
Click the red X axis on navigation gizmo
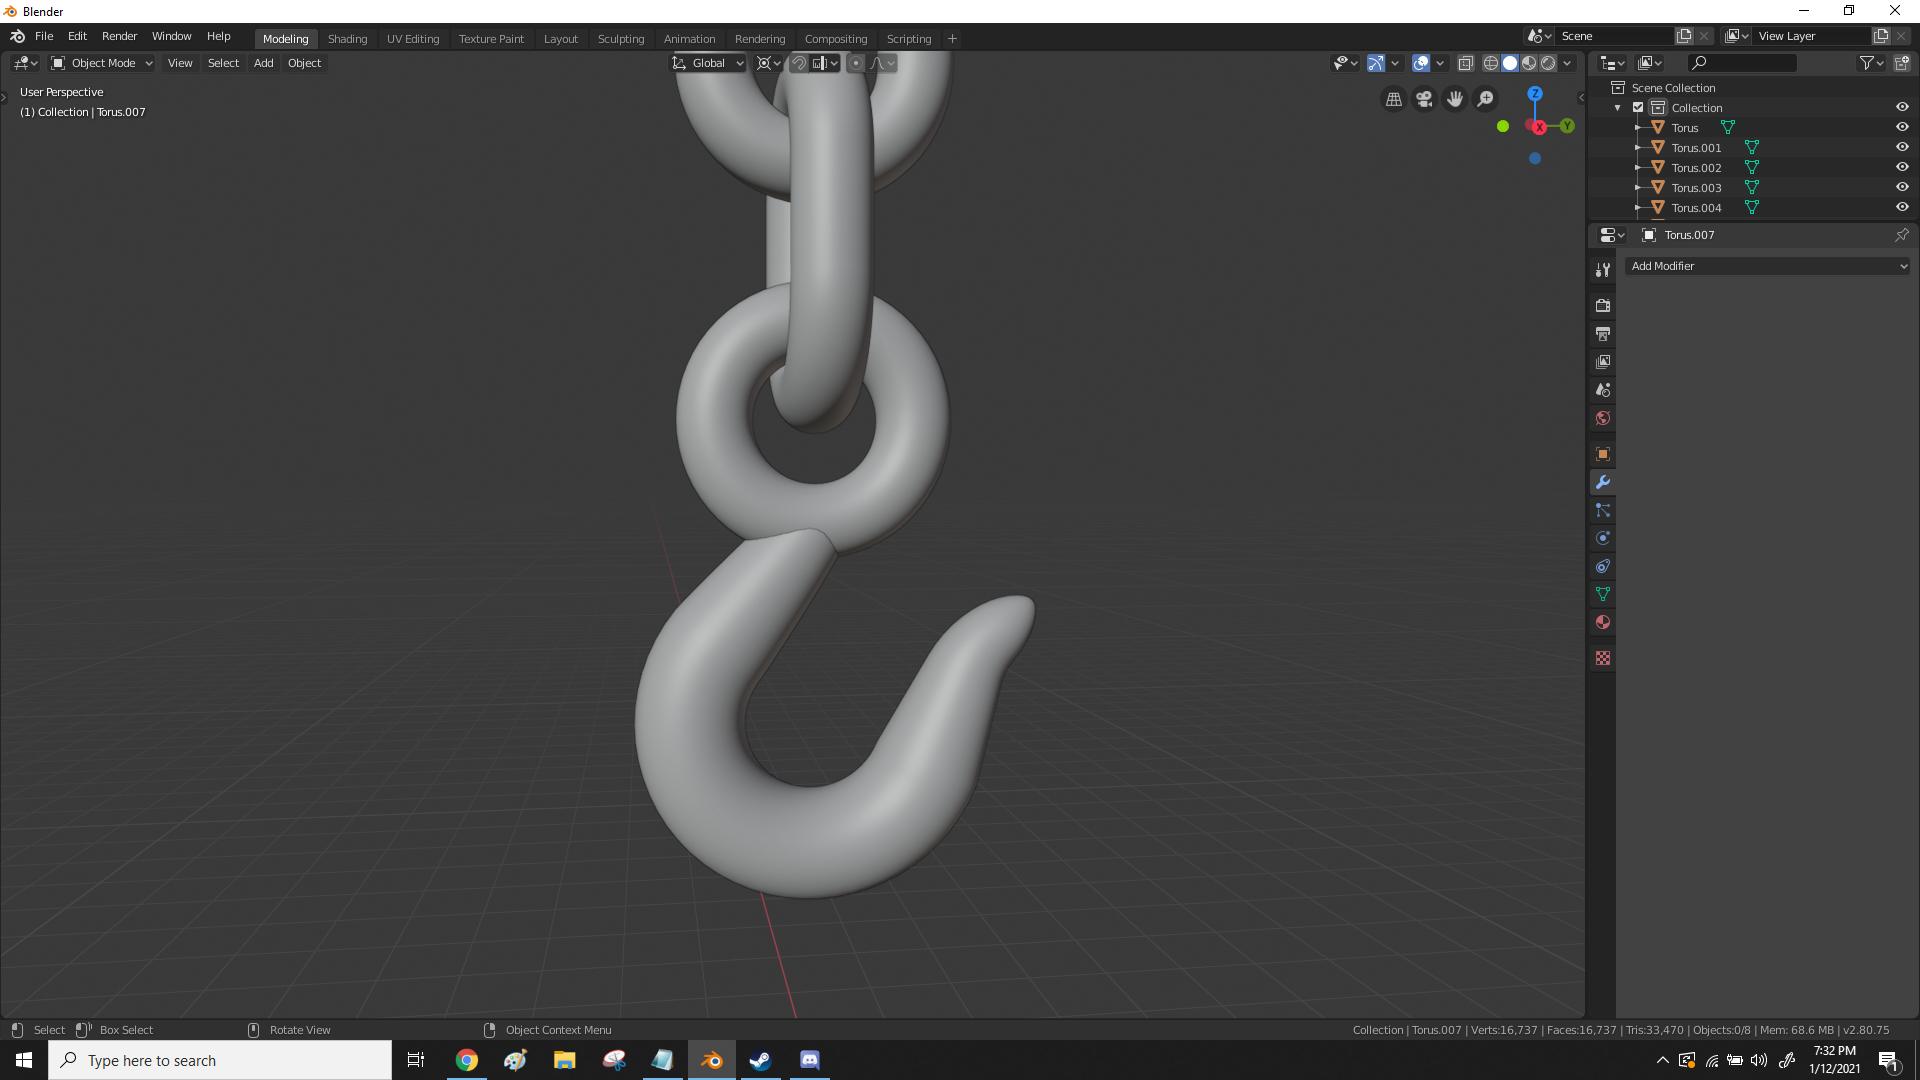1539,127
